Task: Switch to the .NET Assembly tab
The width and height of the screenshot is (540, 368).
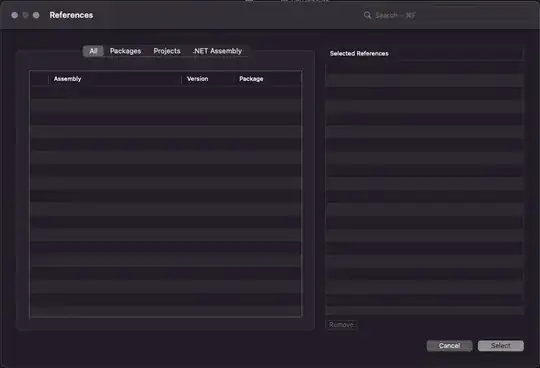Action: pos(217,51)
